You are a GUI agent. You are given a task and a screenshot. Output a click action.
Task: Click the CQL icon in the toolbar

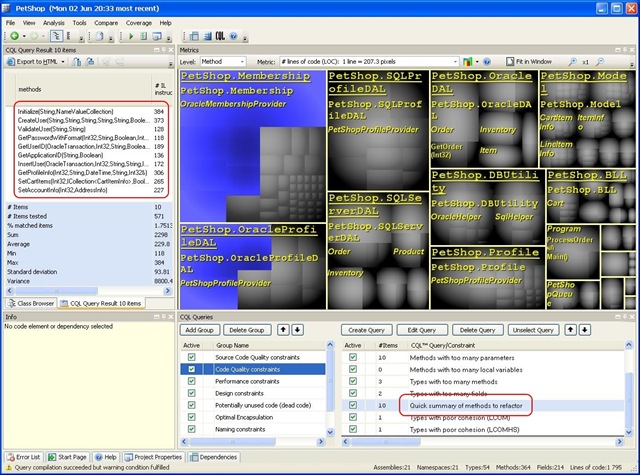coord(220,36)
